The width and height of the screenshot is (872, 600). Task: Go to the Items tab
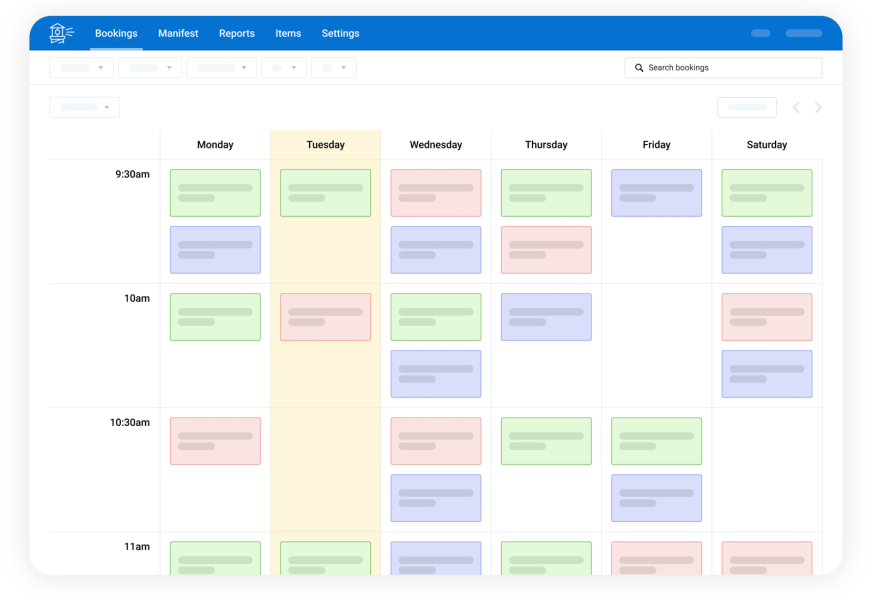[x=288, y=33]
